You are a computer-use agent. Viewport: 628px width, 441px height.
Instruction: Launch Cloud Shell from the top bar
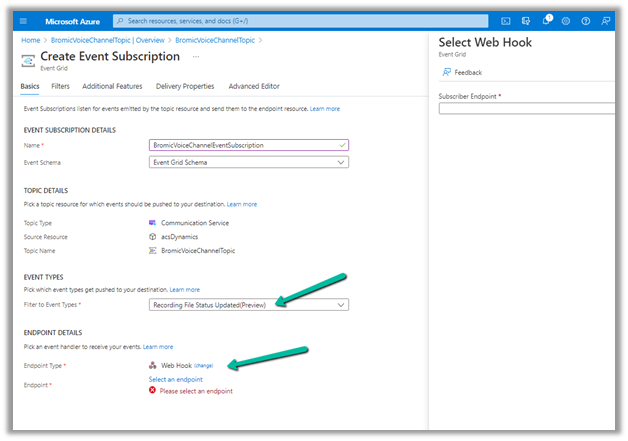coord(506,20)
